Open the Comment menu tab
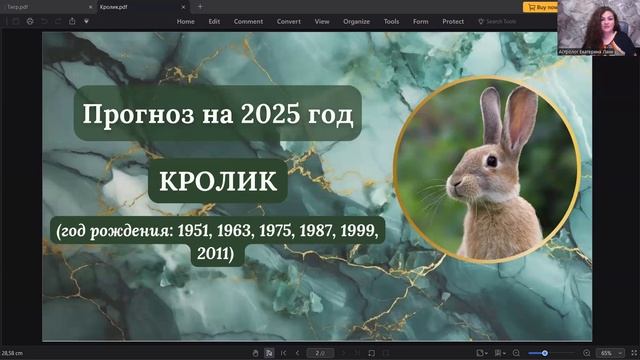The width and height of the screenshot is (640, 360). tap(248, 22)
